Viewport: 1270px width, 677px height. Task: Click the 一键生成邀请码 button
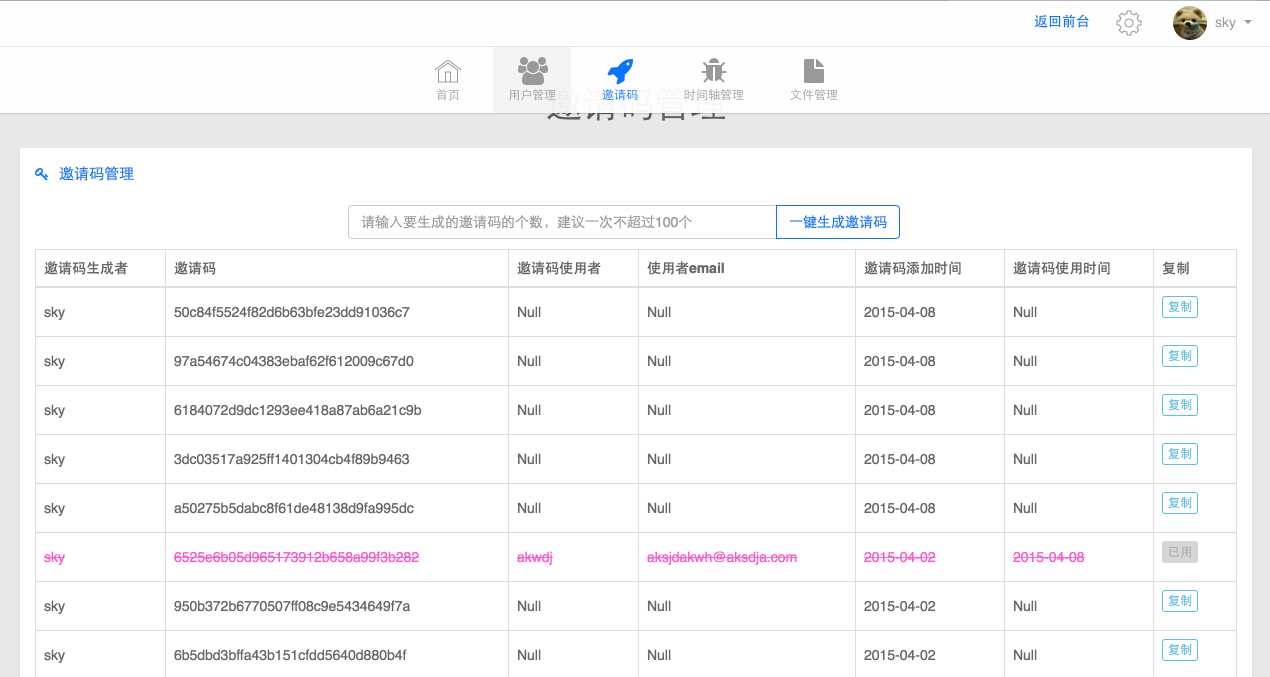coord(838,222)
